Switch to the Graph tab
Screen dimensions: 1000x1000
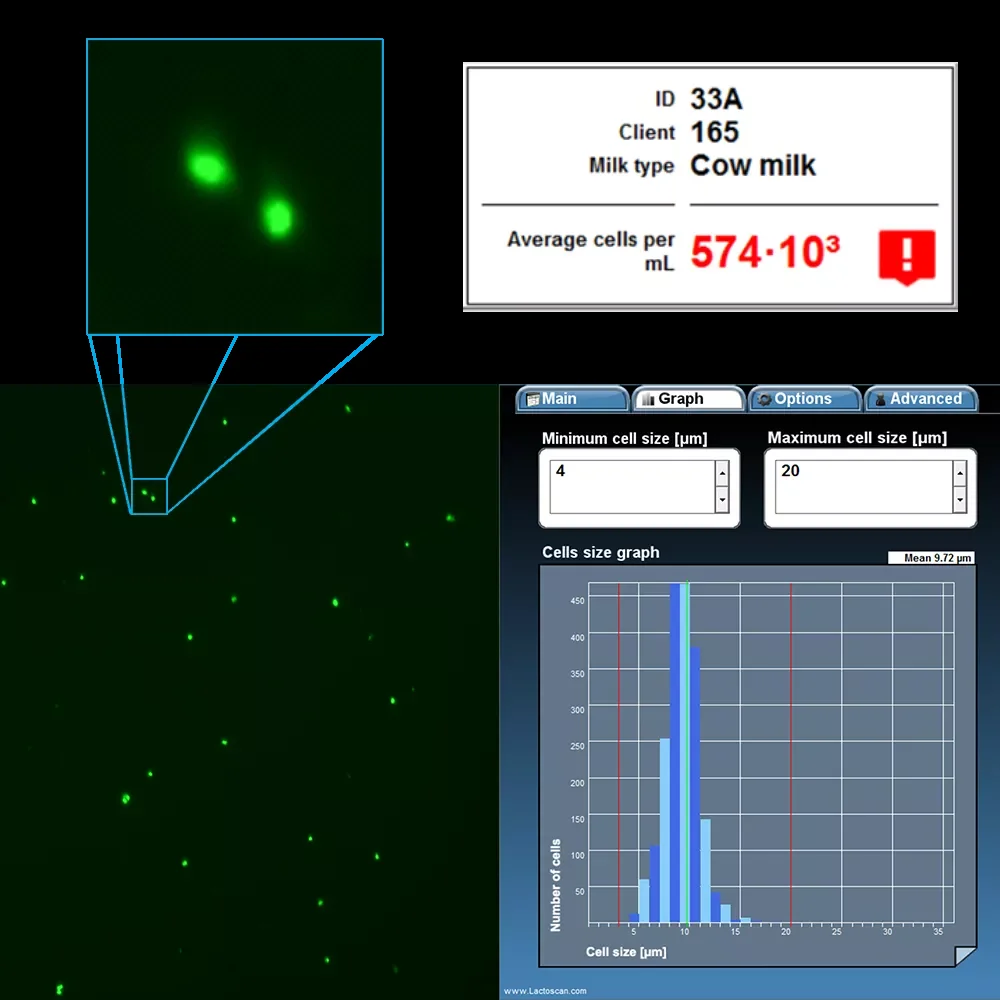point(689,399)
